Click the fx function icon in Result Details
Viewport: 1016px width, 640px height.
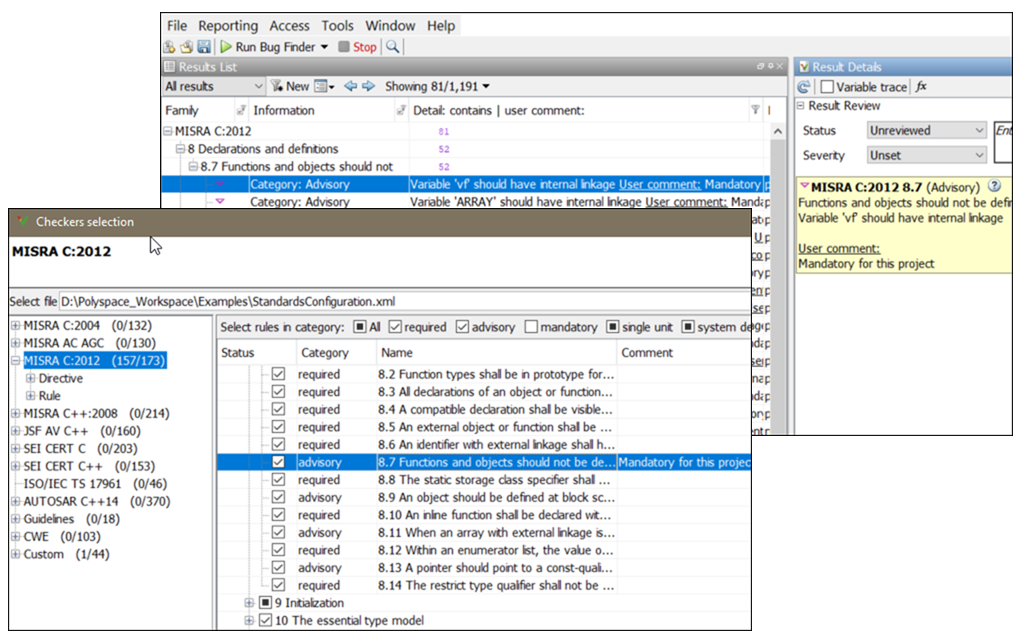point(921,86)
